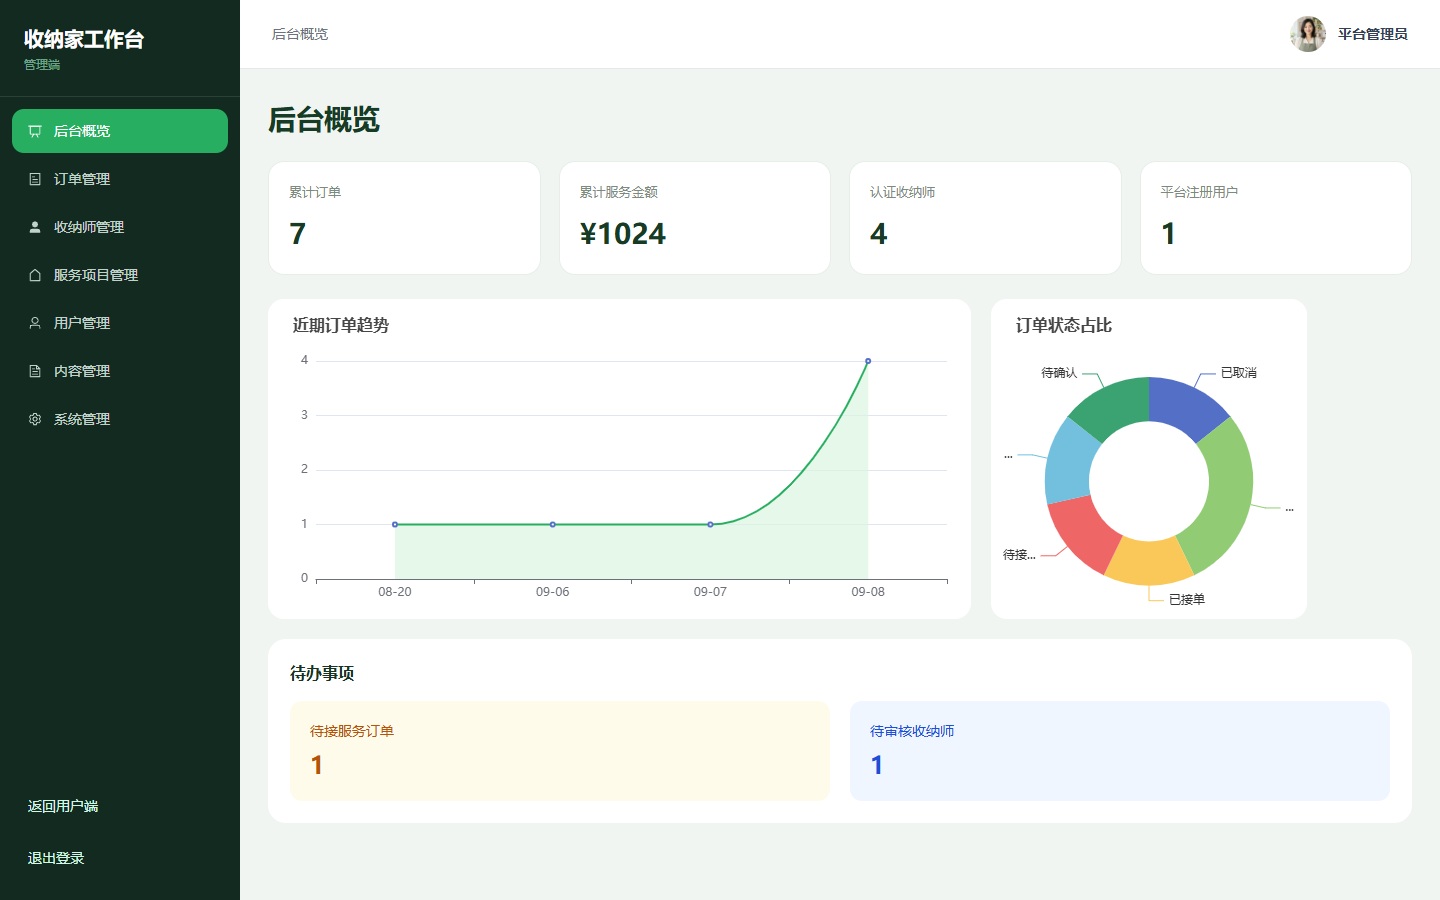The width and height of the screenshot is (1440, 900).
Task: Click the 收纳师管理 person icon
Action: 35,227
